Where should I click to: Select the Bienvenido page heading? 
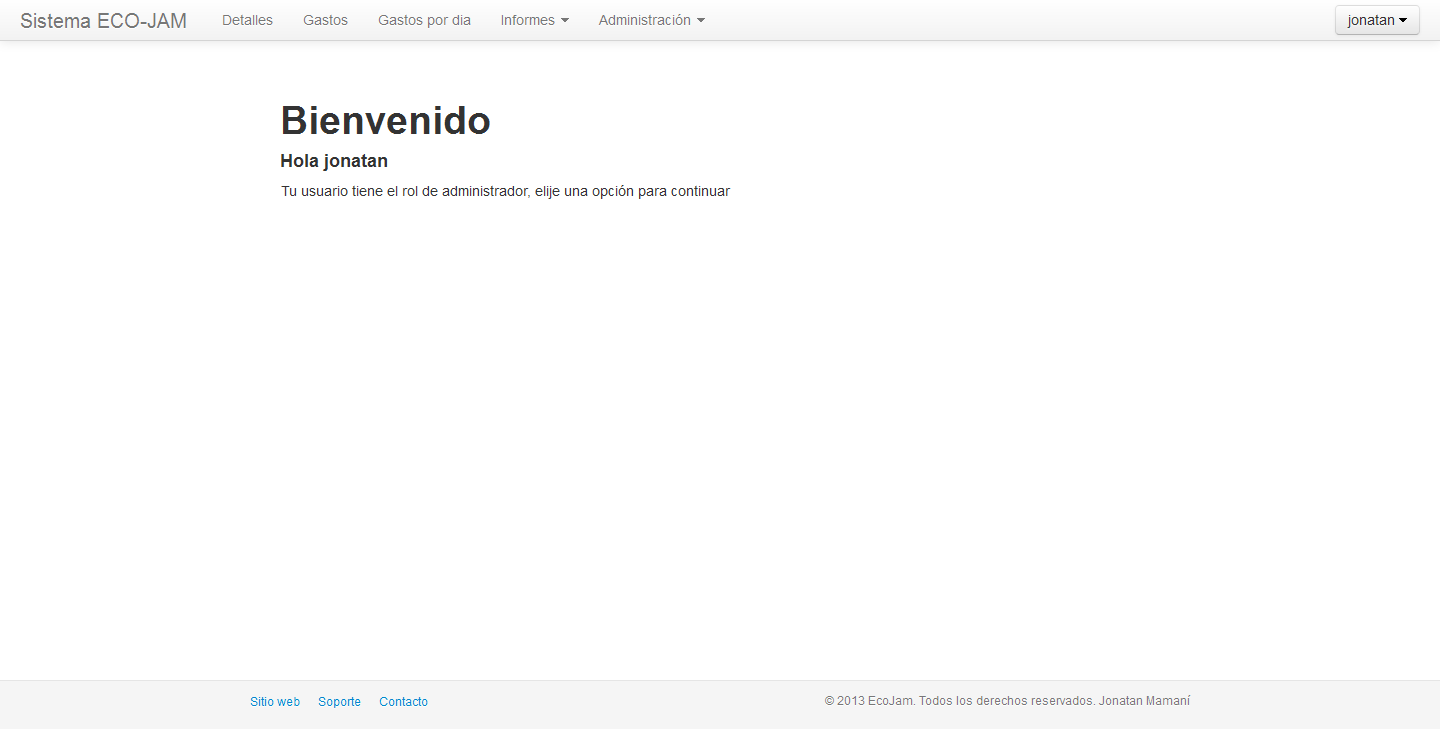(384, 120)
